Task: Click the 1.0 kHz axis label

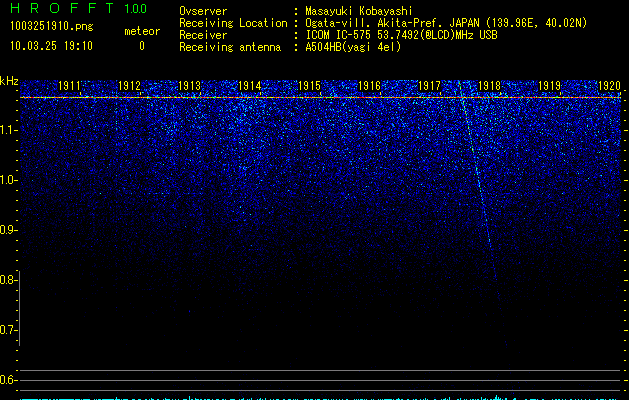Action: pyautogui.click(x=9, y=180)
